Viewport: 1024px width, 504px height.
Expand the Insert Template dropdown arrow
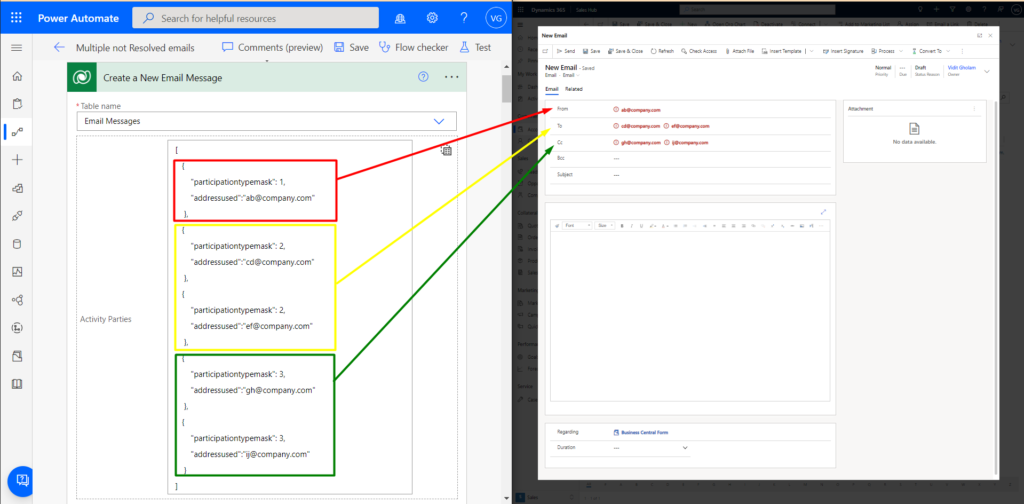(812, 50)
